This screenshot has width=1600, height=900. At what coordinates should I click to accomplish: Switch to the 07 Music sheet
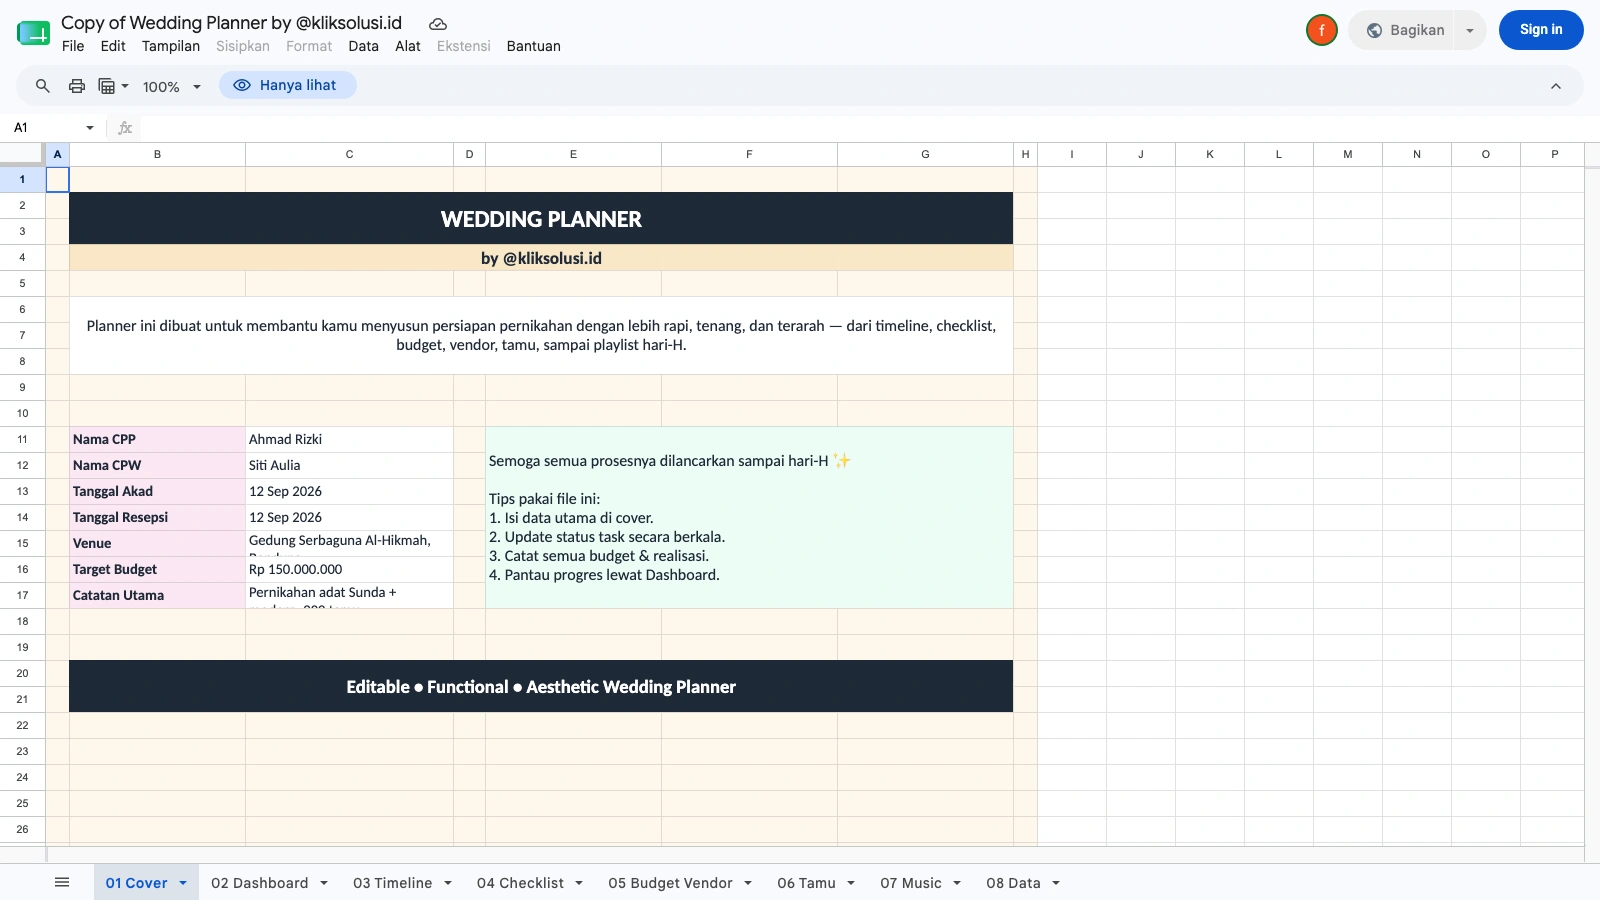pyautogui.click(x=911, y=883)
